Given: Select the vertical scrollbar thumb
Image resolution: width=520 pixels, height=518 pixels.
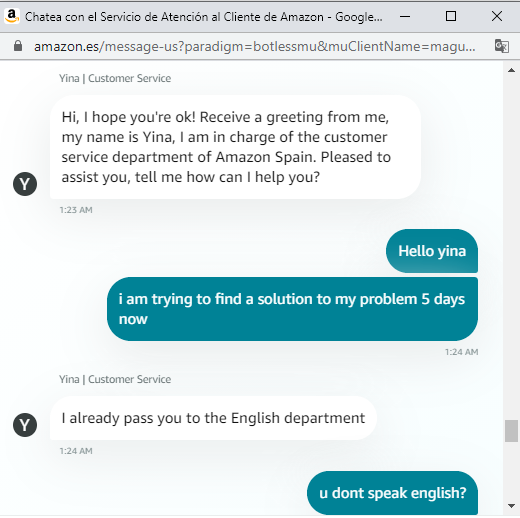Looking at the screenshot, I should [x=511, y=431].
